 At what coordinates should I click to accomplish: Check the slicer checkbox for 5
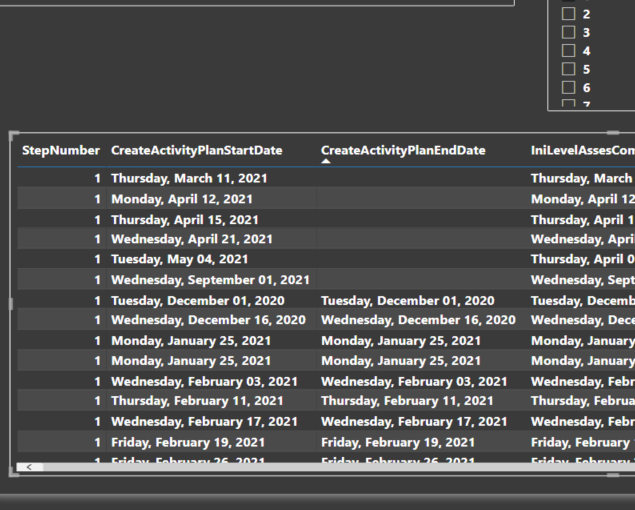tap(569, 69)
